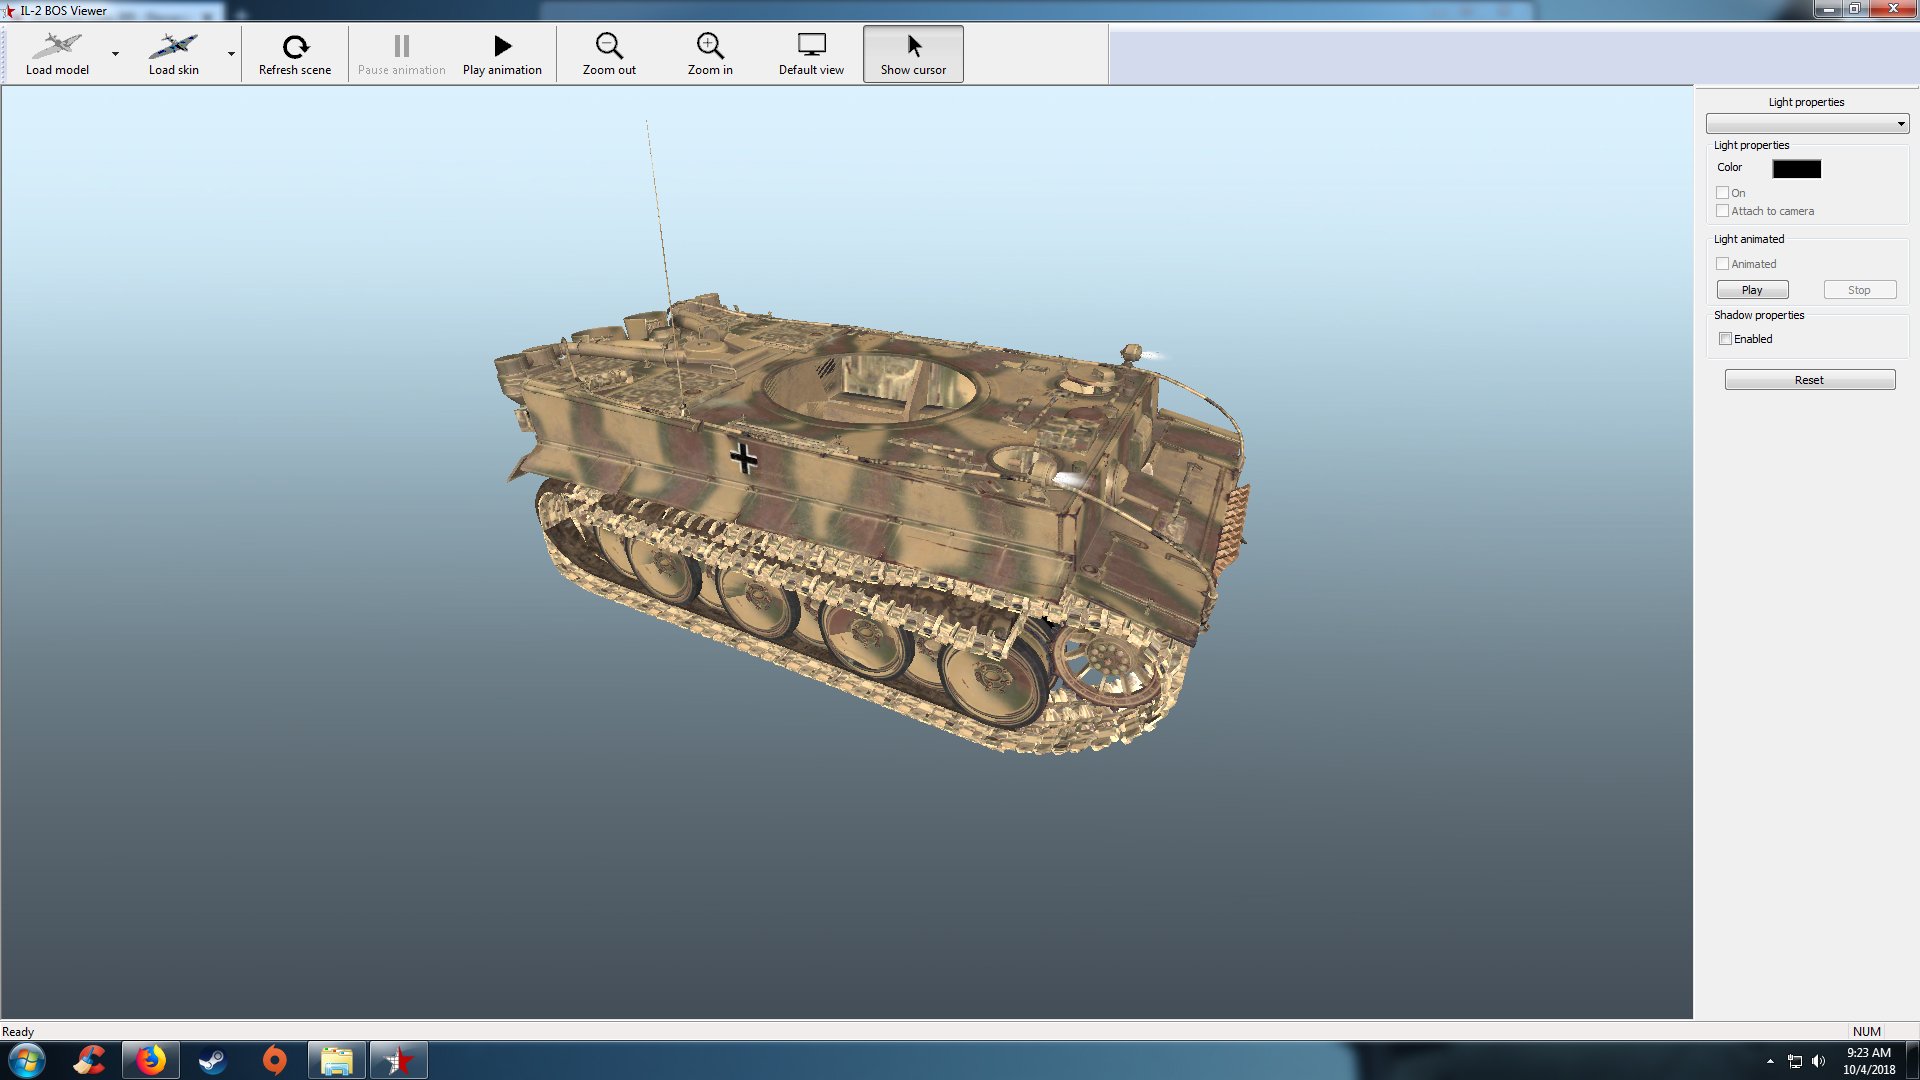Restore the Default view
The height and width of the screenshot is (1080, 1920).
click(811, 54)
